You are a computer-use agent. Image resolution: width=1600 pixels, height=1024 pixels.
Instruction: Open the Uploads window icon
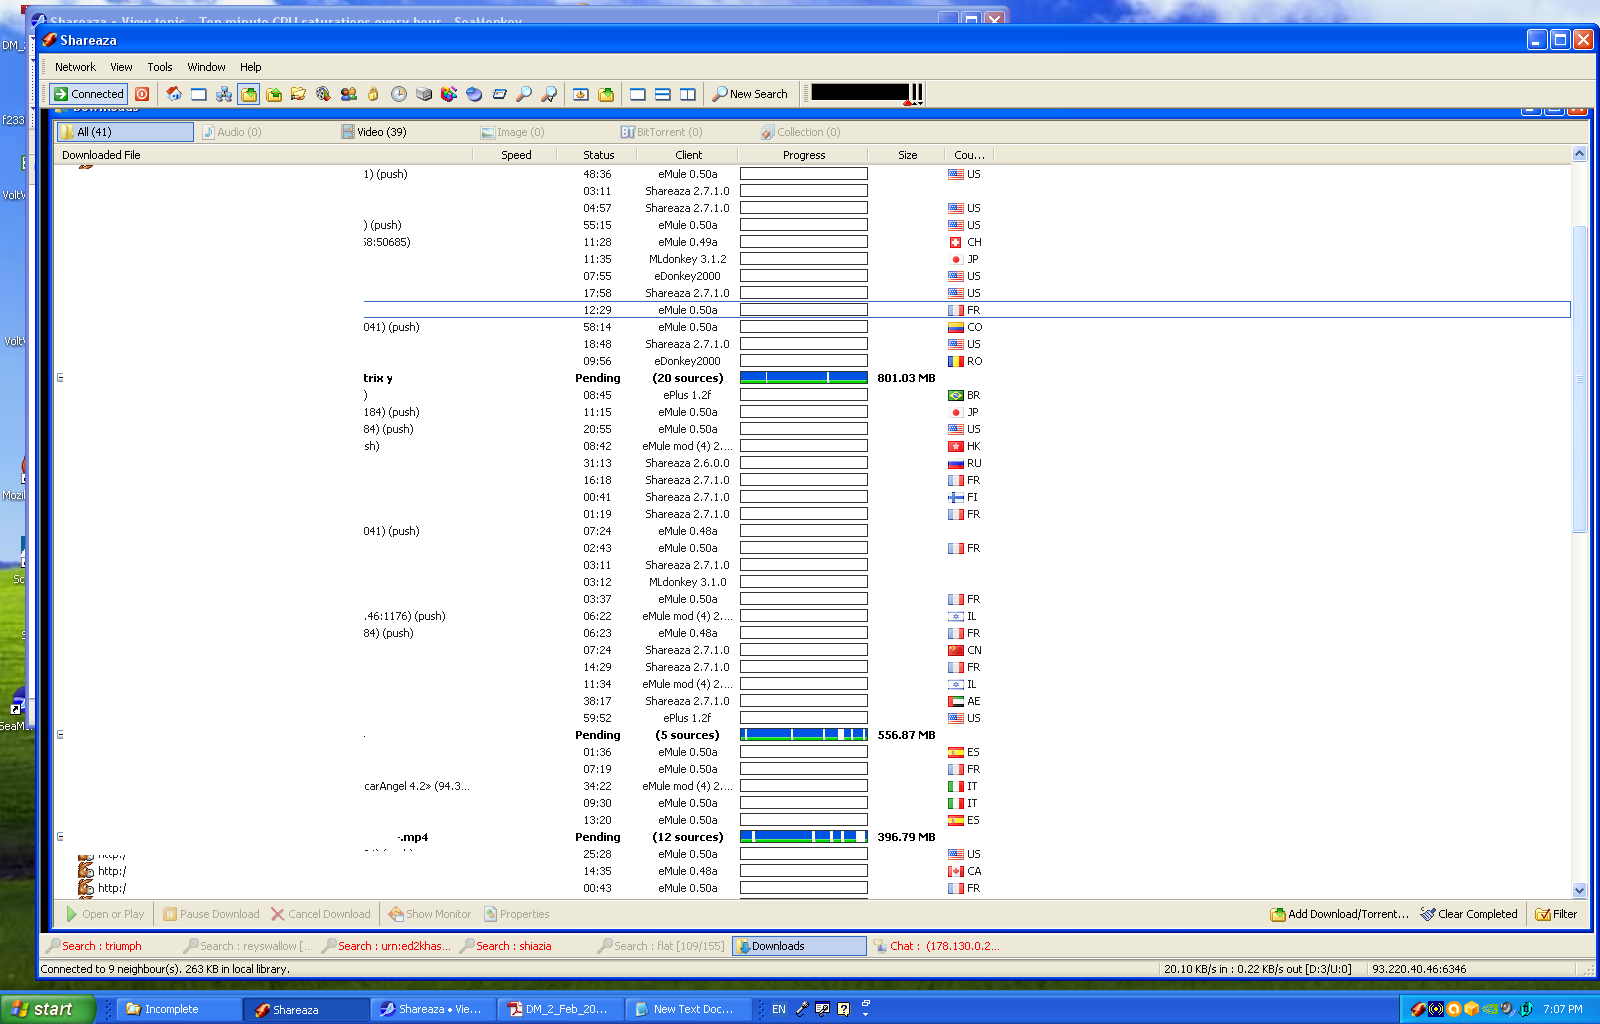click(x=274, y=94)
